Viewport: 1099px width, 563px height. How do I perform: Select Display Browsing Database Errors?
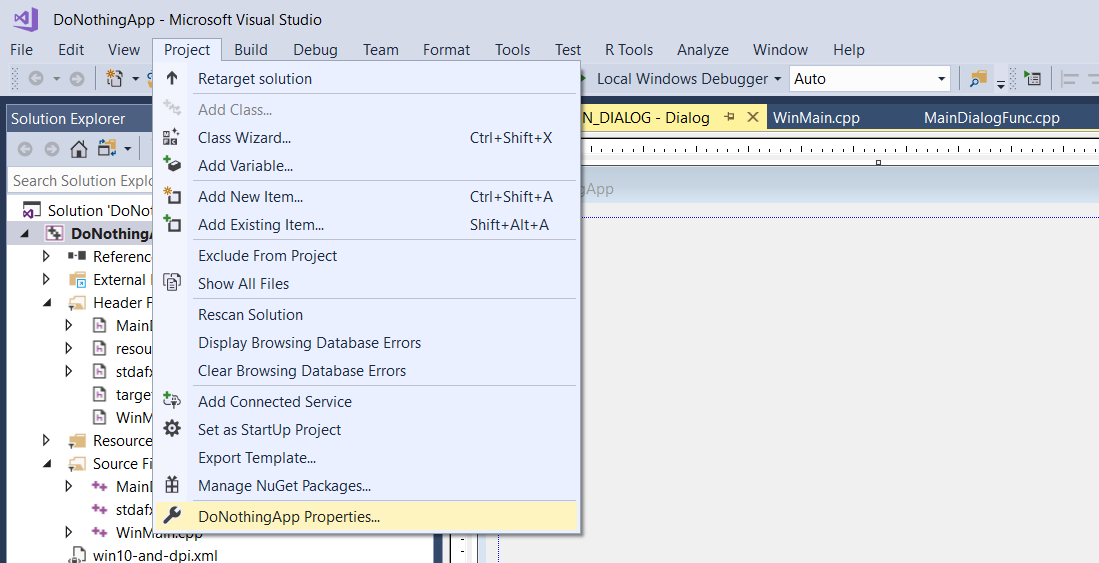pyautogui.click(x=366, y=342)
